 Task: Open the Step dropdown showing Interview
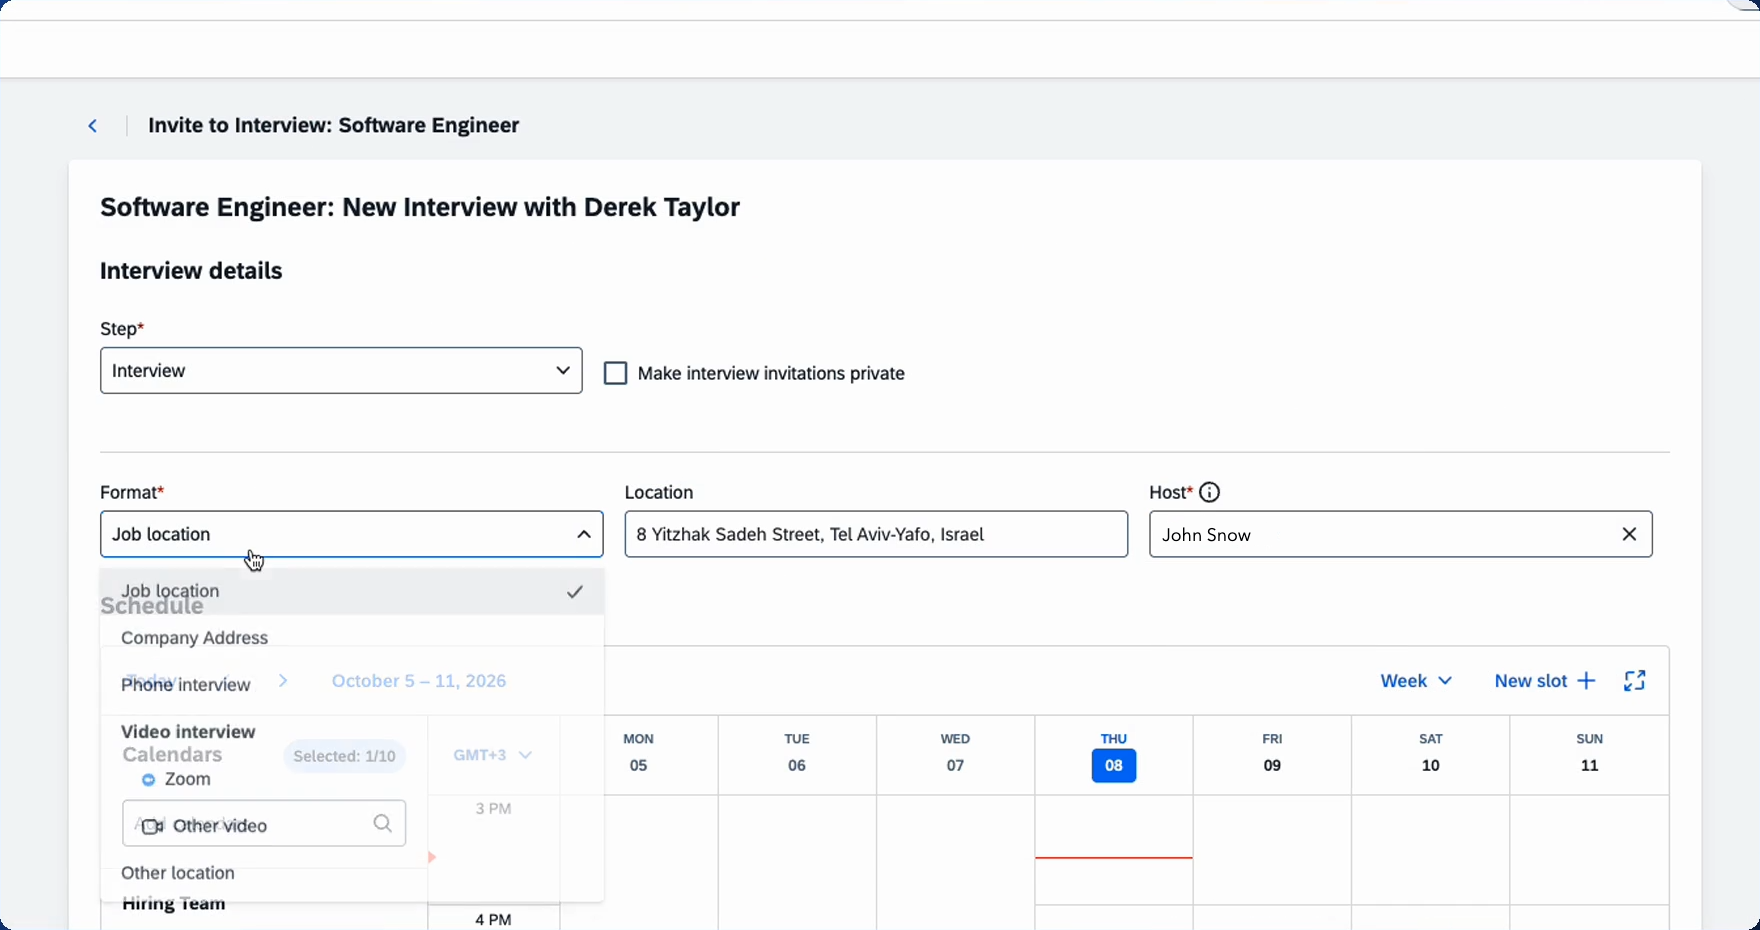[x=341, y=370]
